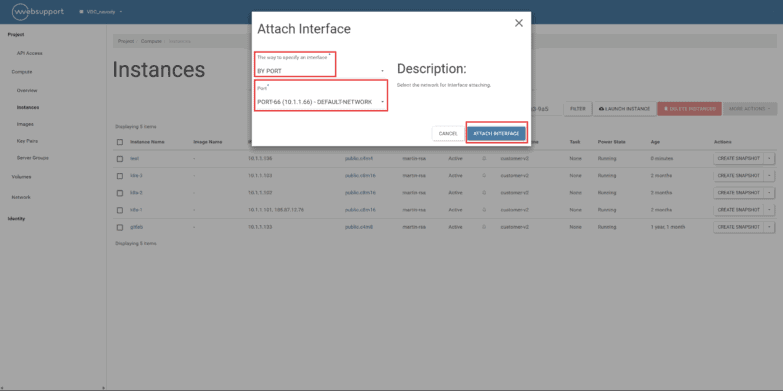783x391 pixels.
Task: Click Create Snapshot for the k8s-1 instance
Action: (738, 210)
